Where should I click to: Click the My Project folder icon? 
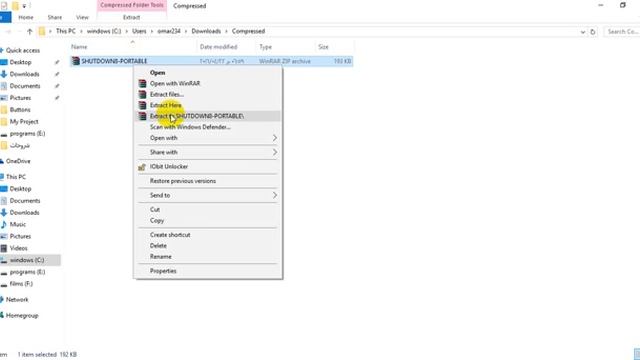[x=4, y=122]
